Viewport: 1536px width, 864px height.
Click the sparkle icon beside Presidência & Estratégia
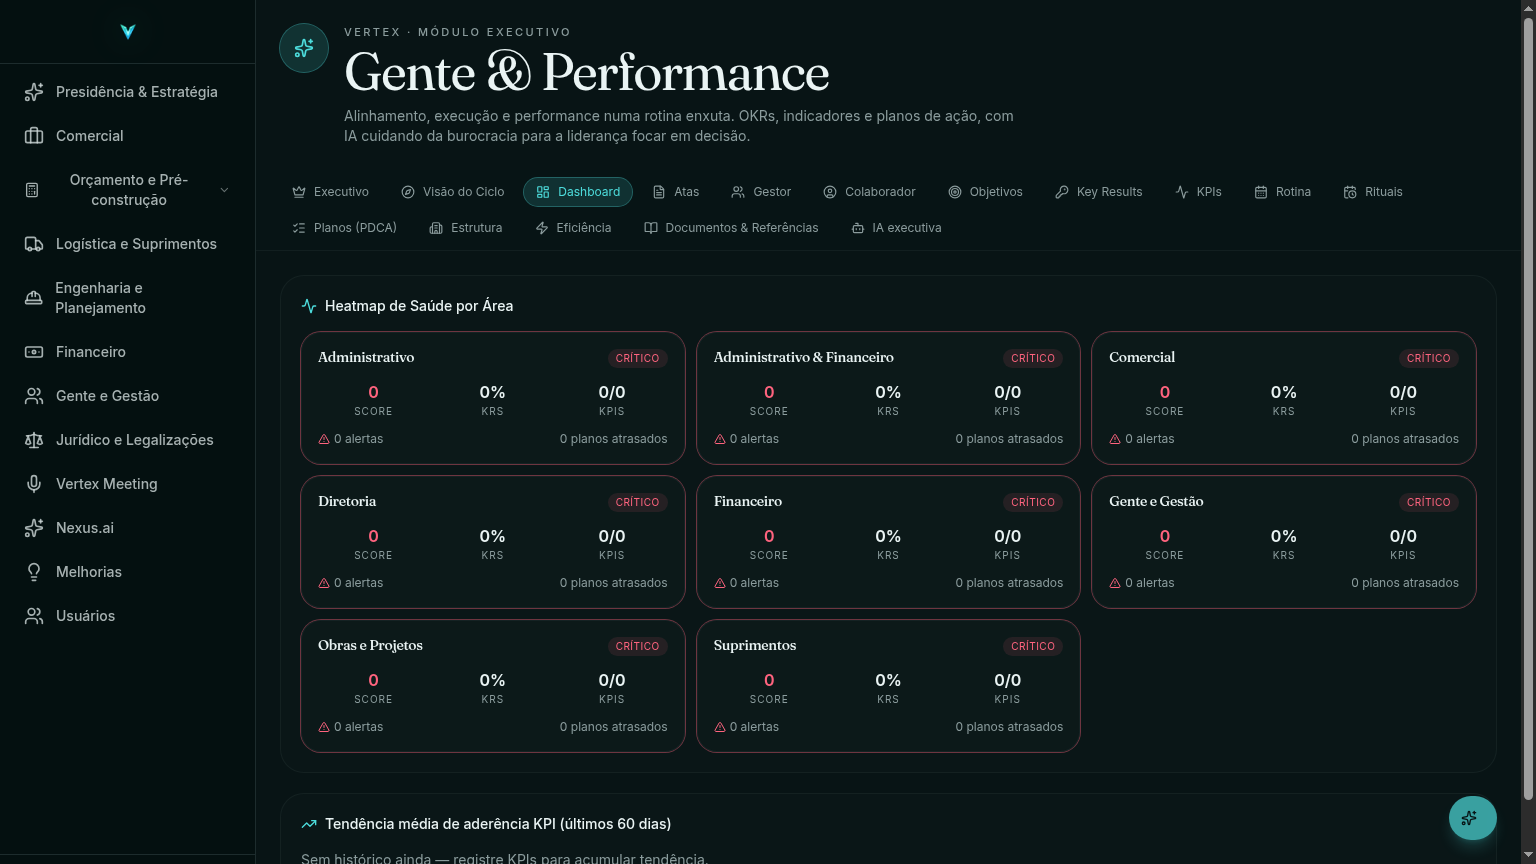34,92
